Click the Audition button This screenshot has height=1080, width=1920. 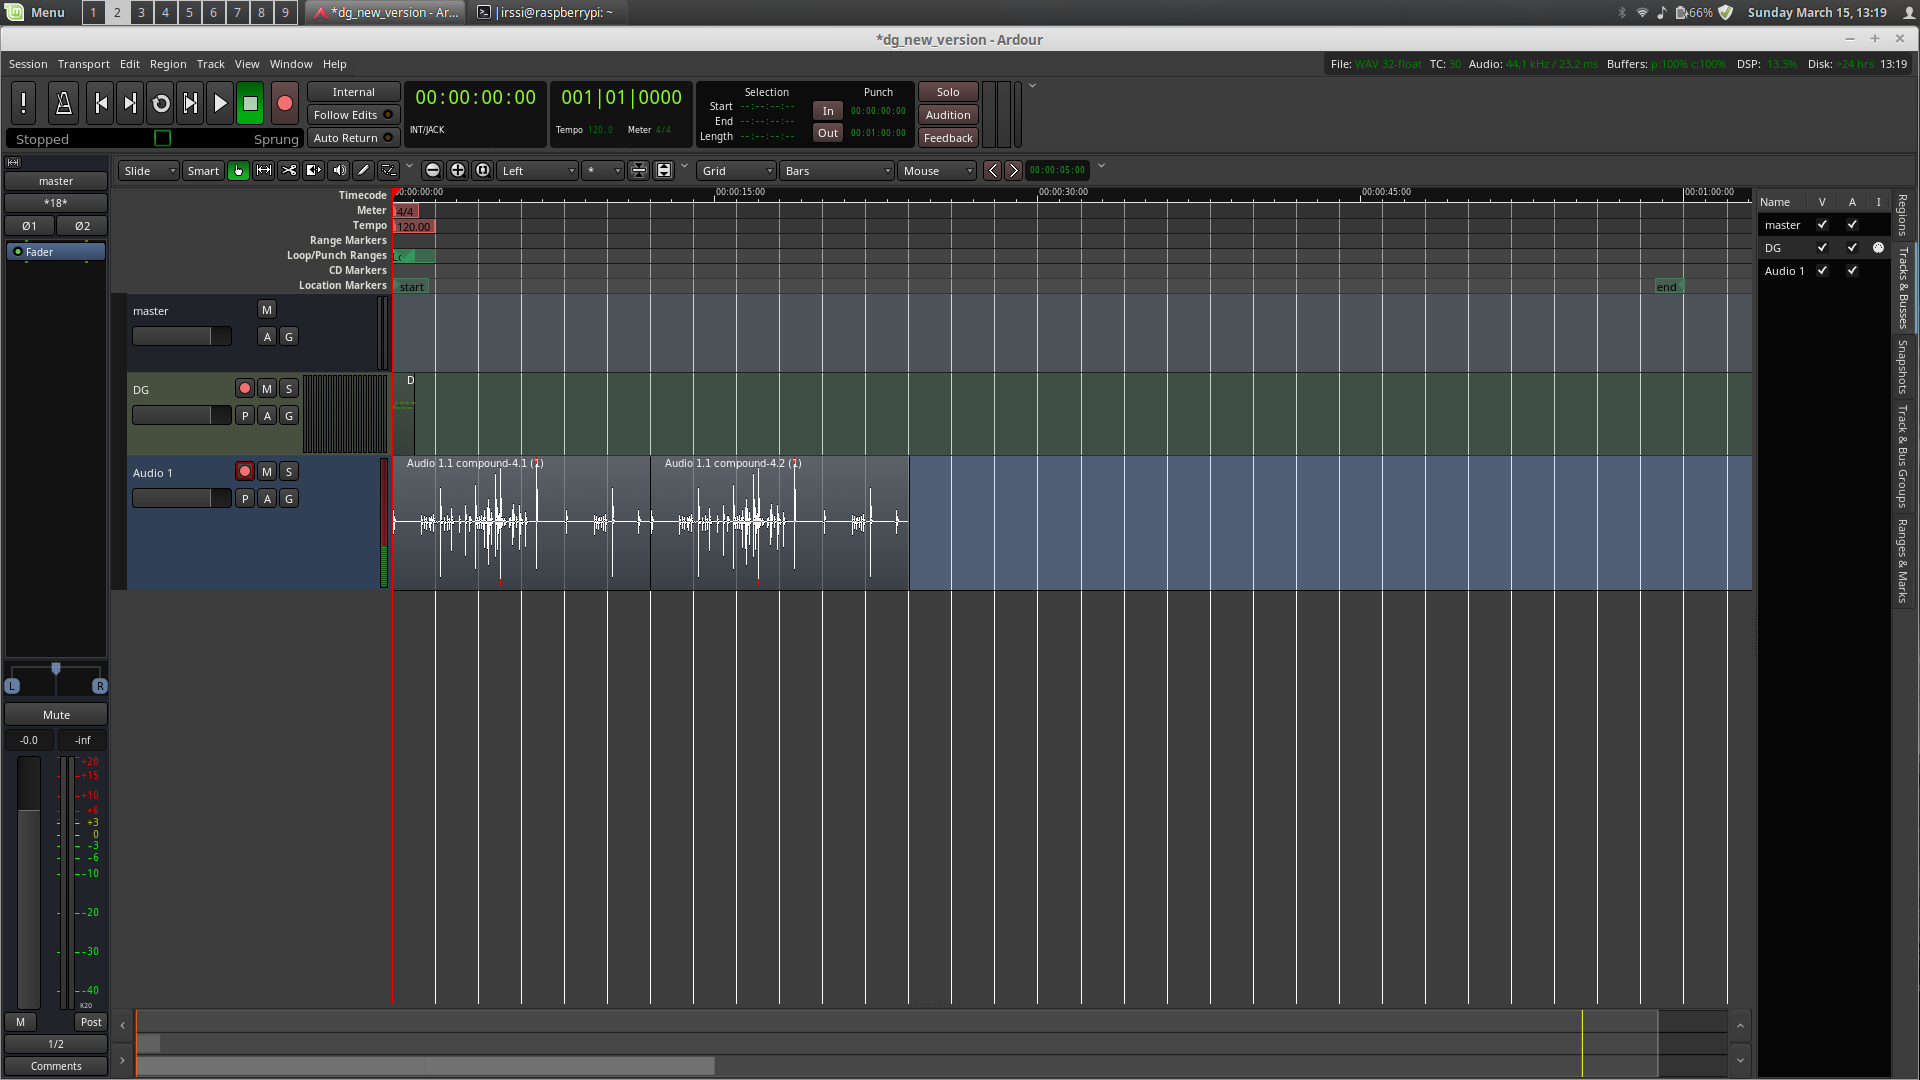click(x=947, y=115)
